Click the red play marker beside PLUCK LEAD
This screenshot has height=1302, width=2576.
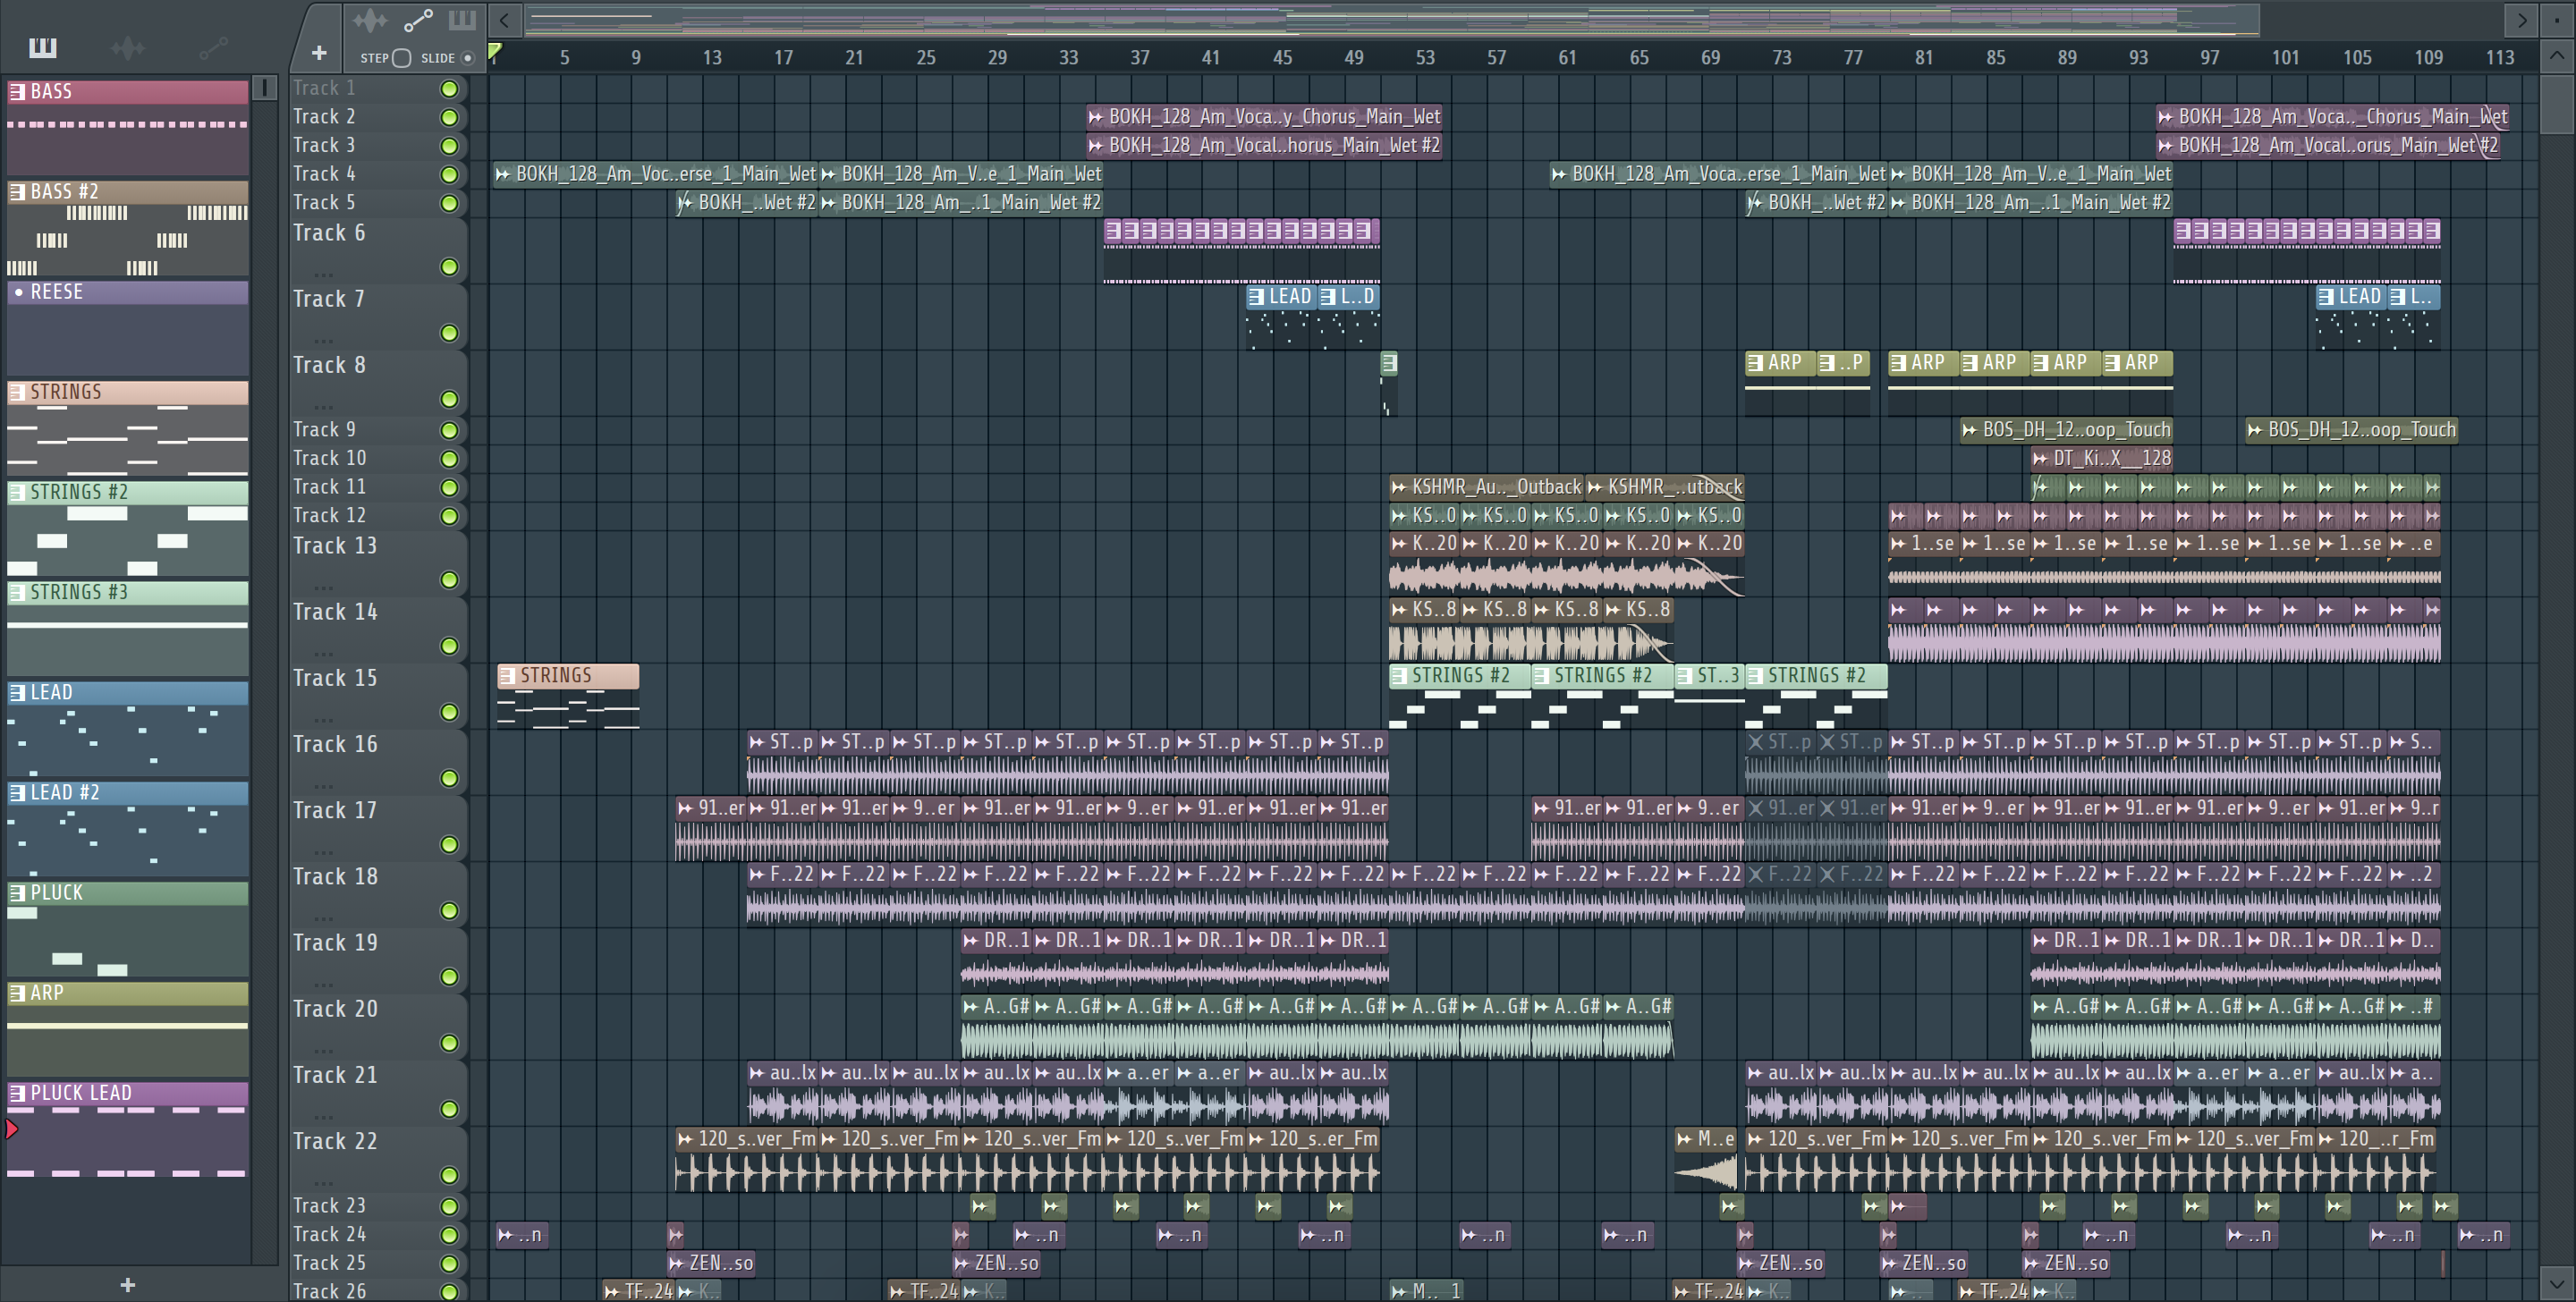[11, 1130]
